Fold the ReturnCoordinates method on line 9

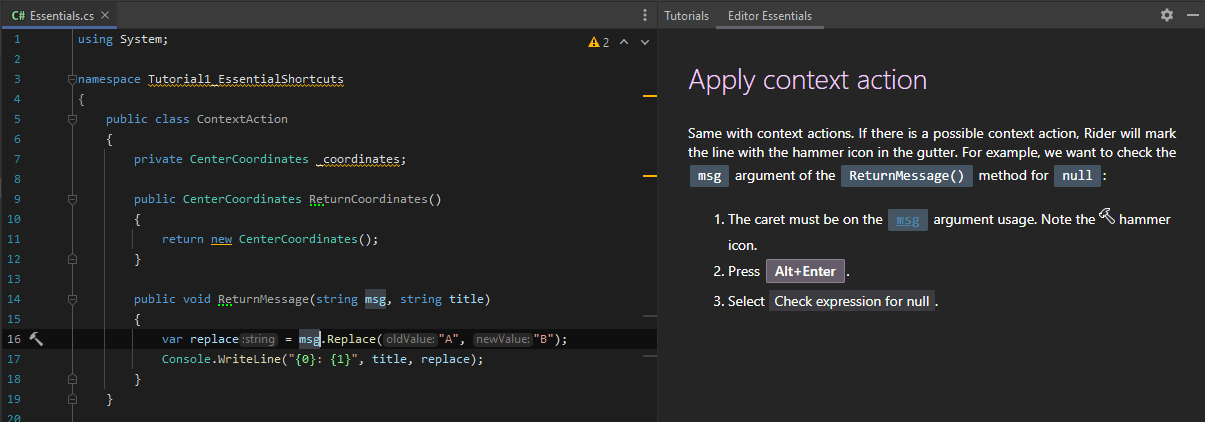[x=72, y=199]
